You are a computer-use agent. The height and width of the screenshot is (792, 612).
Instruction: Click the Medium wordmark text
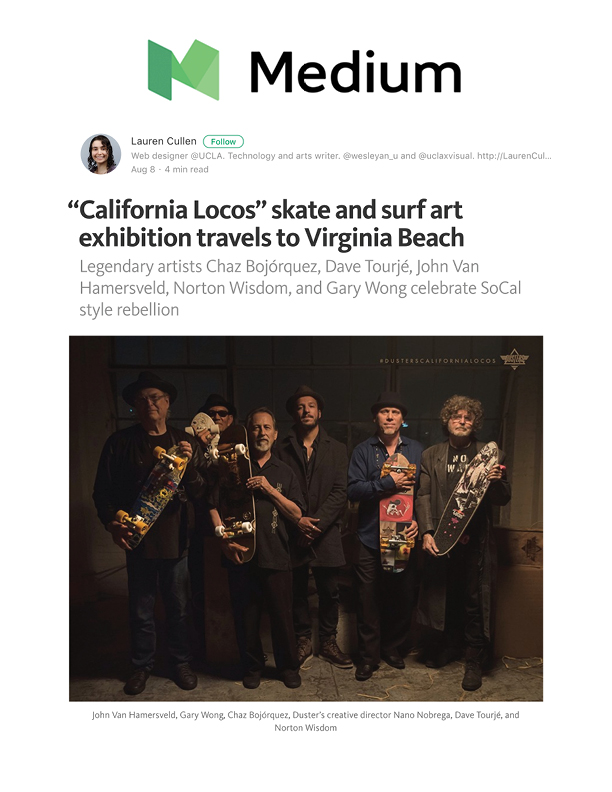point(355,72)
